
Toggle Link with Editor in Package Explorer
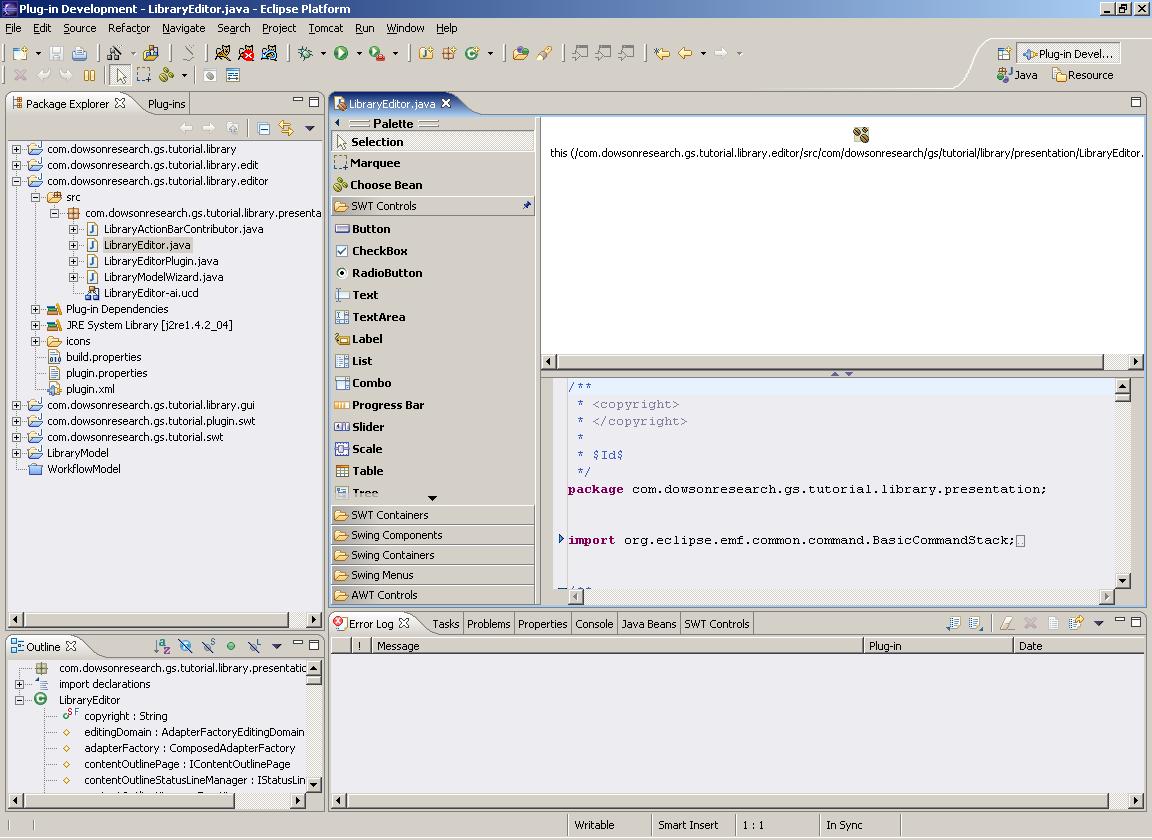286,128
